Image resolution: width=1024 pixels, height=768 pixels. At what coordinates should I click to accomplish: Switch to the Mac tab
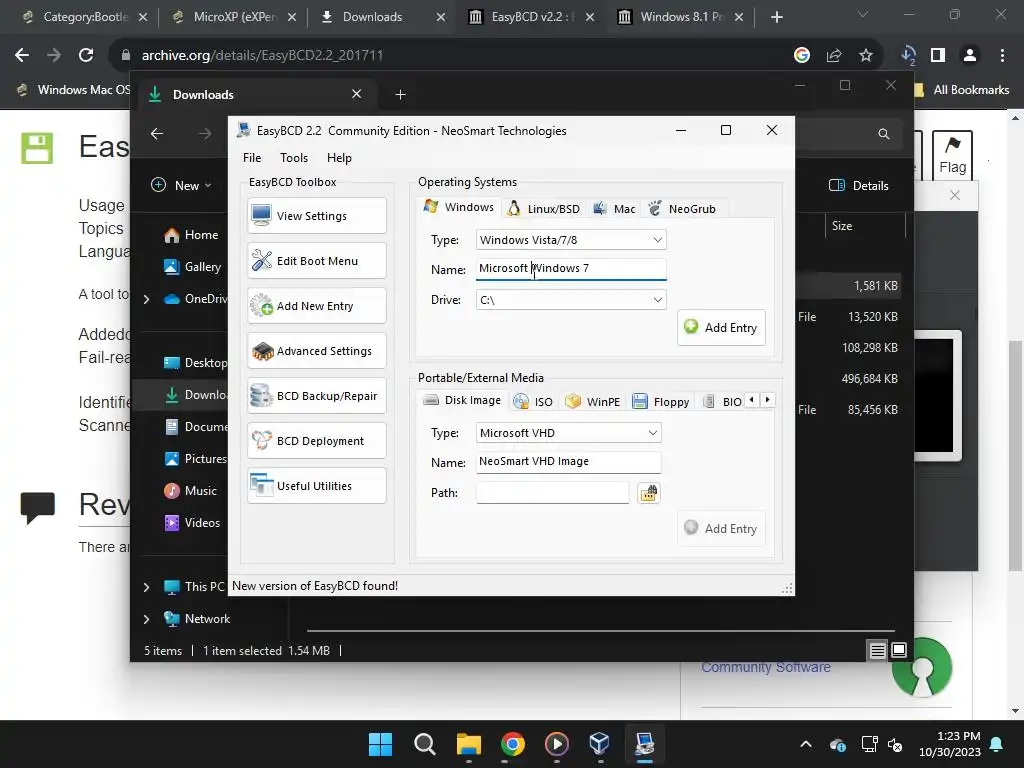tap(614, 209)
